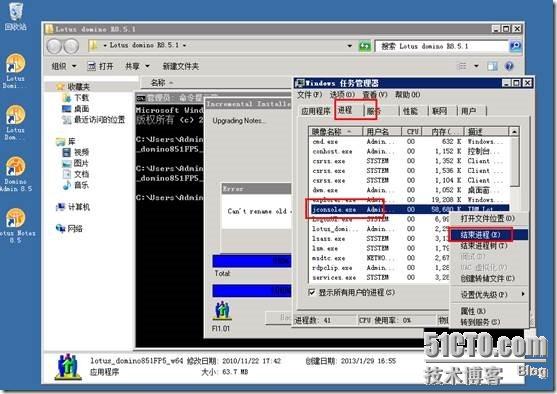Click the 打开 button in Explorer toolbar

pyautogui.click(x=101, y=66)
